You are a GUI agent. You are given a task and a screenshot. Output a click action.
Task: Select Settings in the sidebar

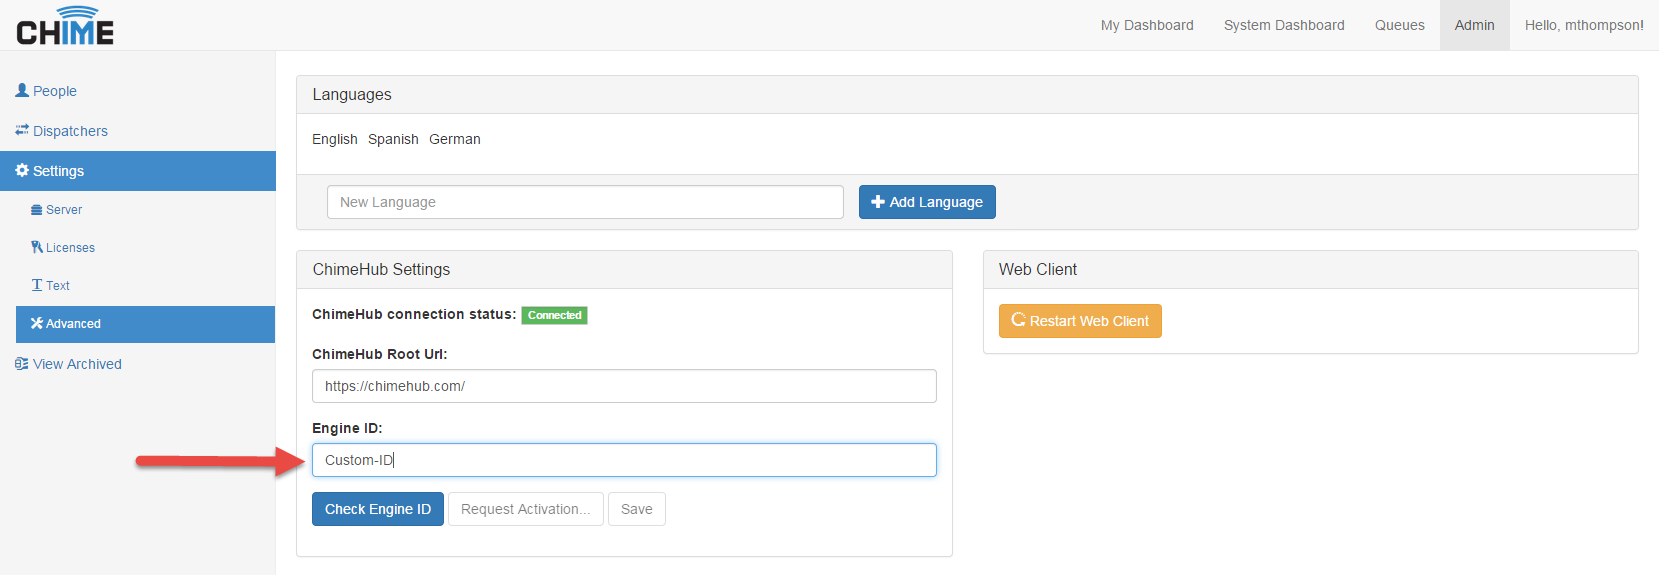(x=138, y=171)
